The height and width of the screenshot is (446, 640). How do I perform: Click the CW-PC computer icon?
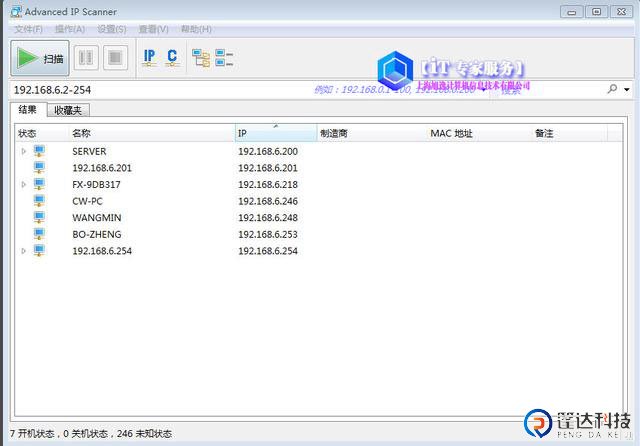[39, 201]
